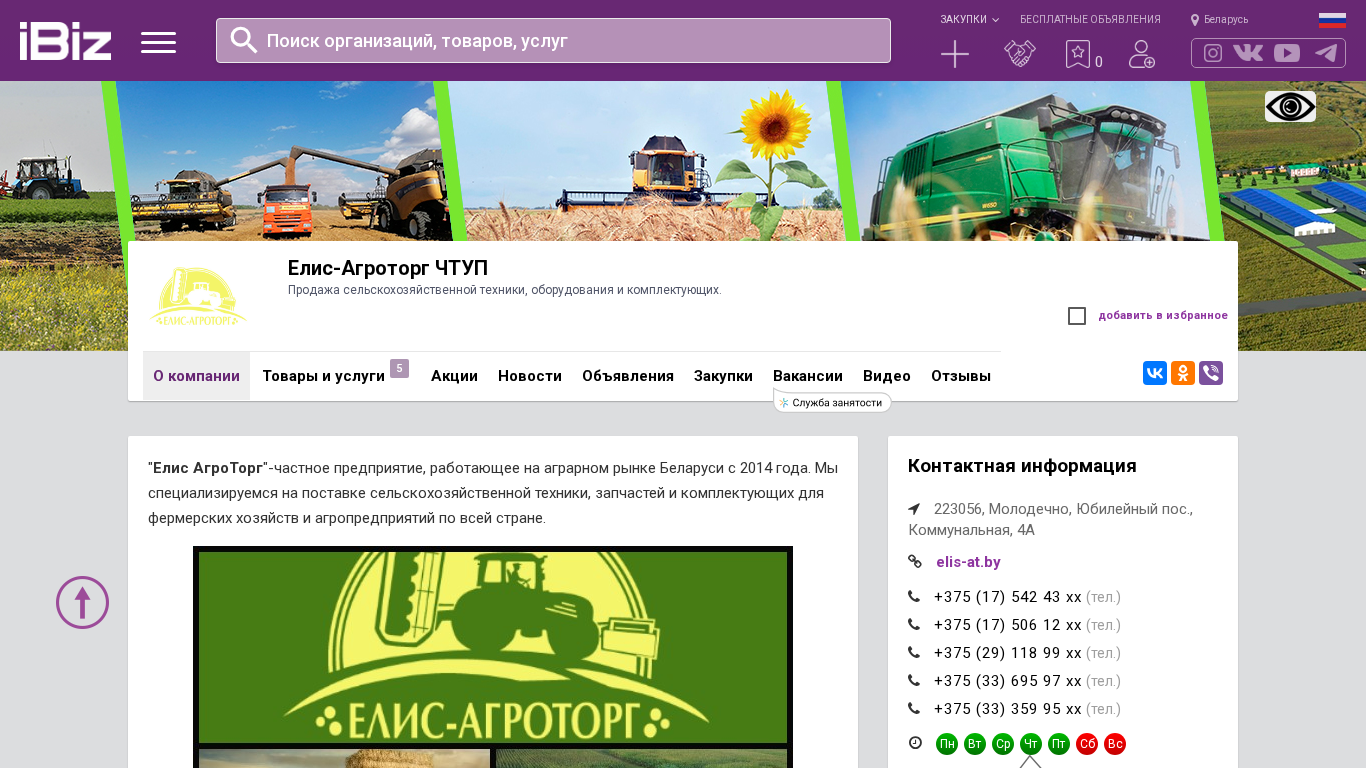
Task: Reveal phone number +375 (17) 506 12 xx
Action: pyautogui.click(x=1008, y=625)
